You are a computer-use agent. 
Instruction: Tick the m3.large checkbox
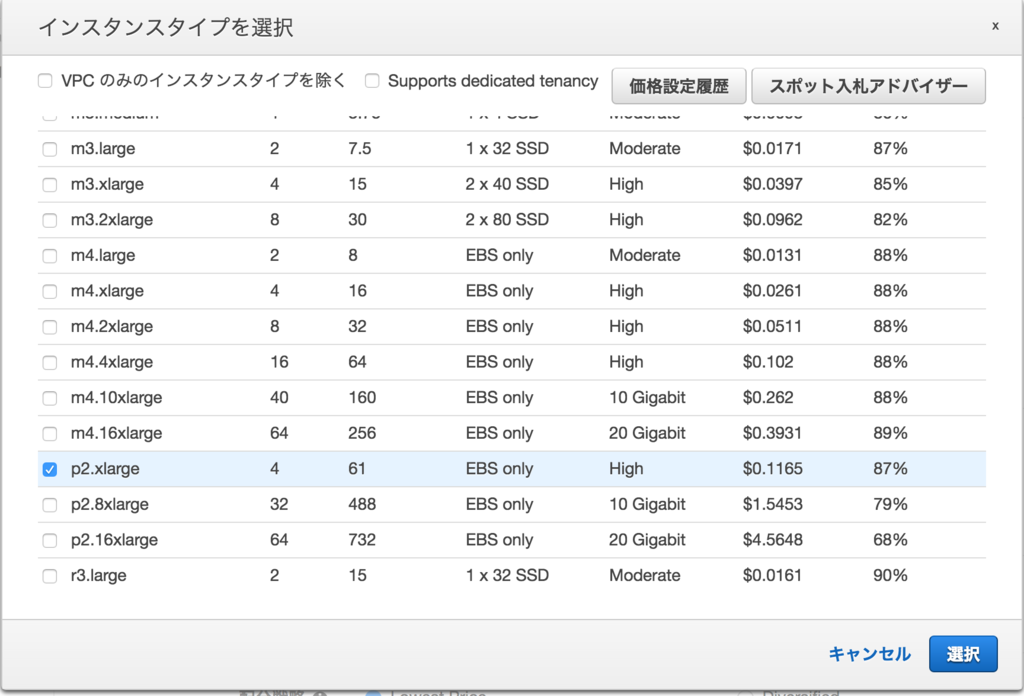50,149
